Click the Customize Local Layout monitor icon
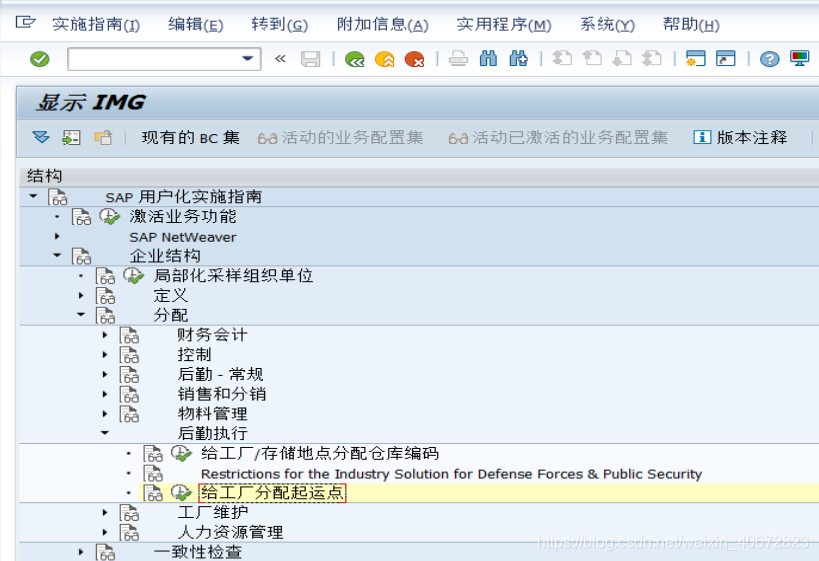This screenshot has height=561, width=819. tap(799, 59)
